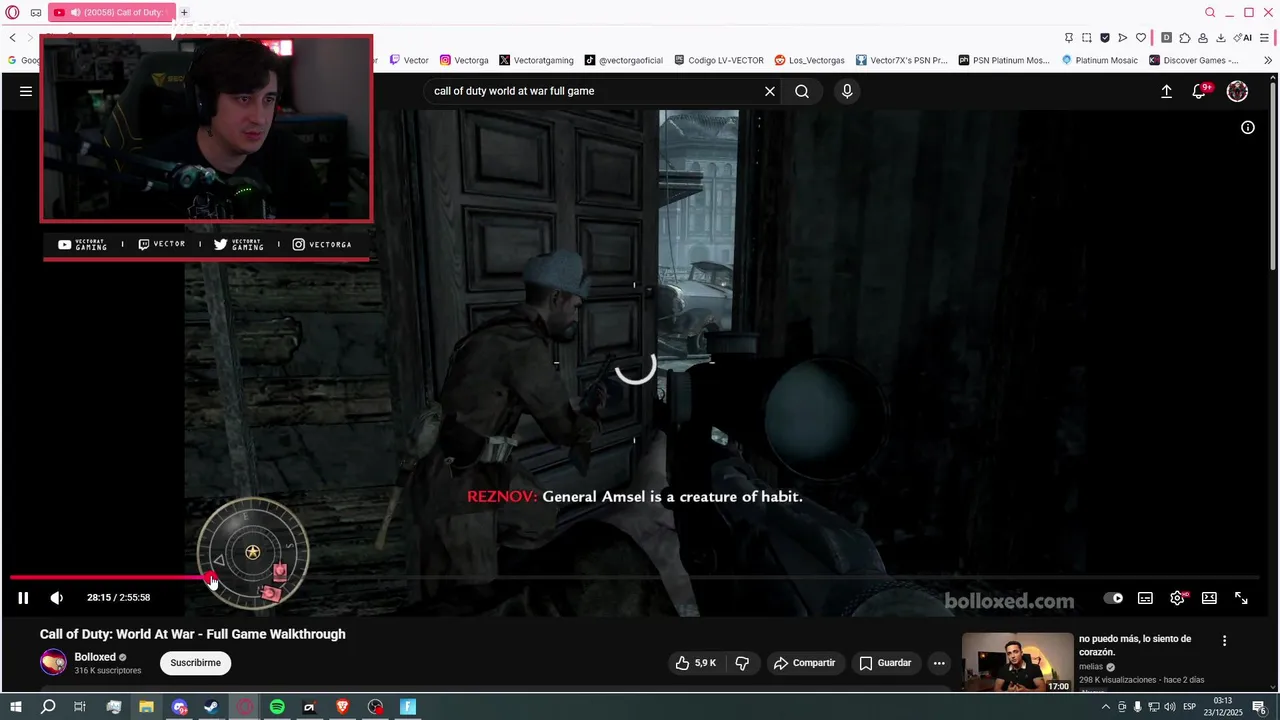Save the video with Guardar button
Screen dimensions: 1280x720
click(886, 663)
